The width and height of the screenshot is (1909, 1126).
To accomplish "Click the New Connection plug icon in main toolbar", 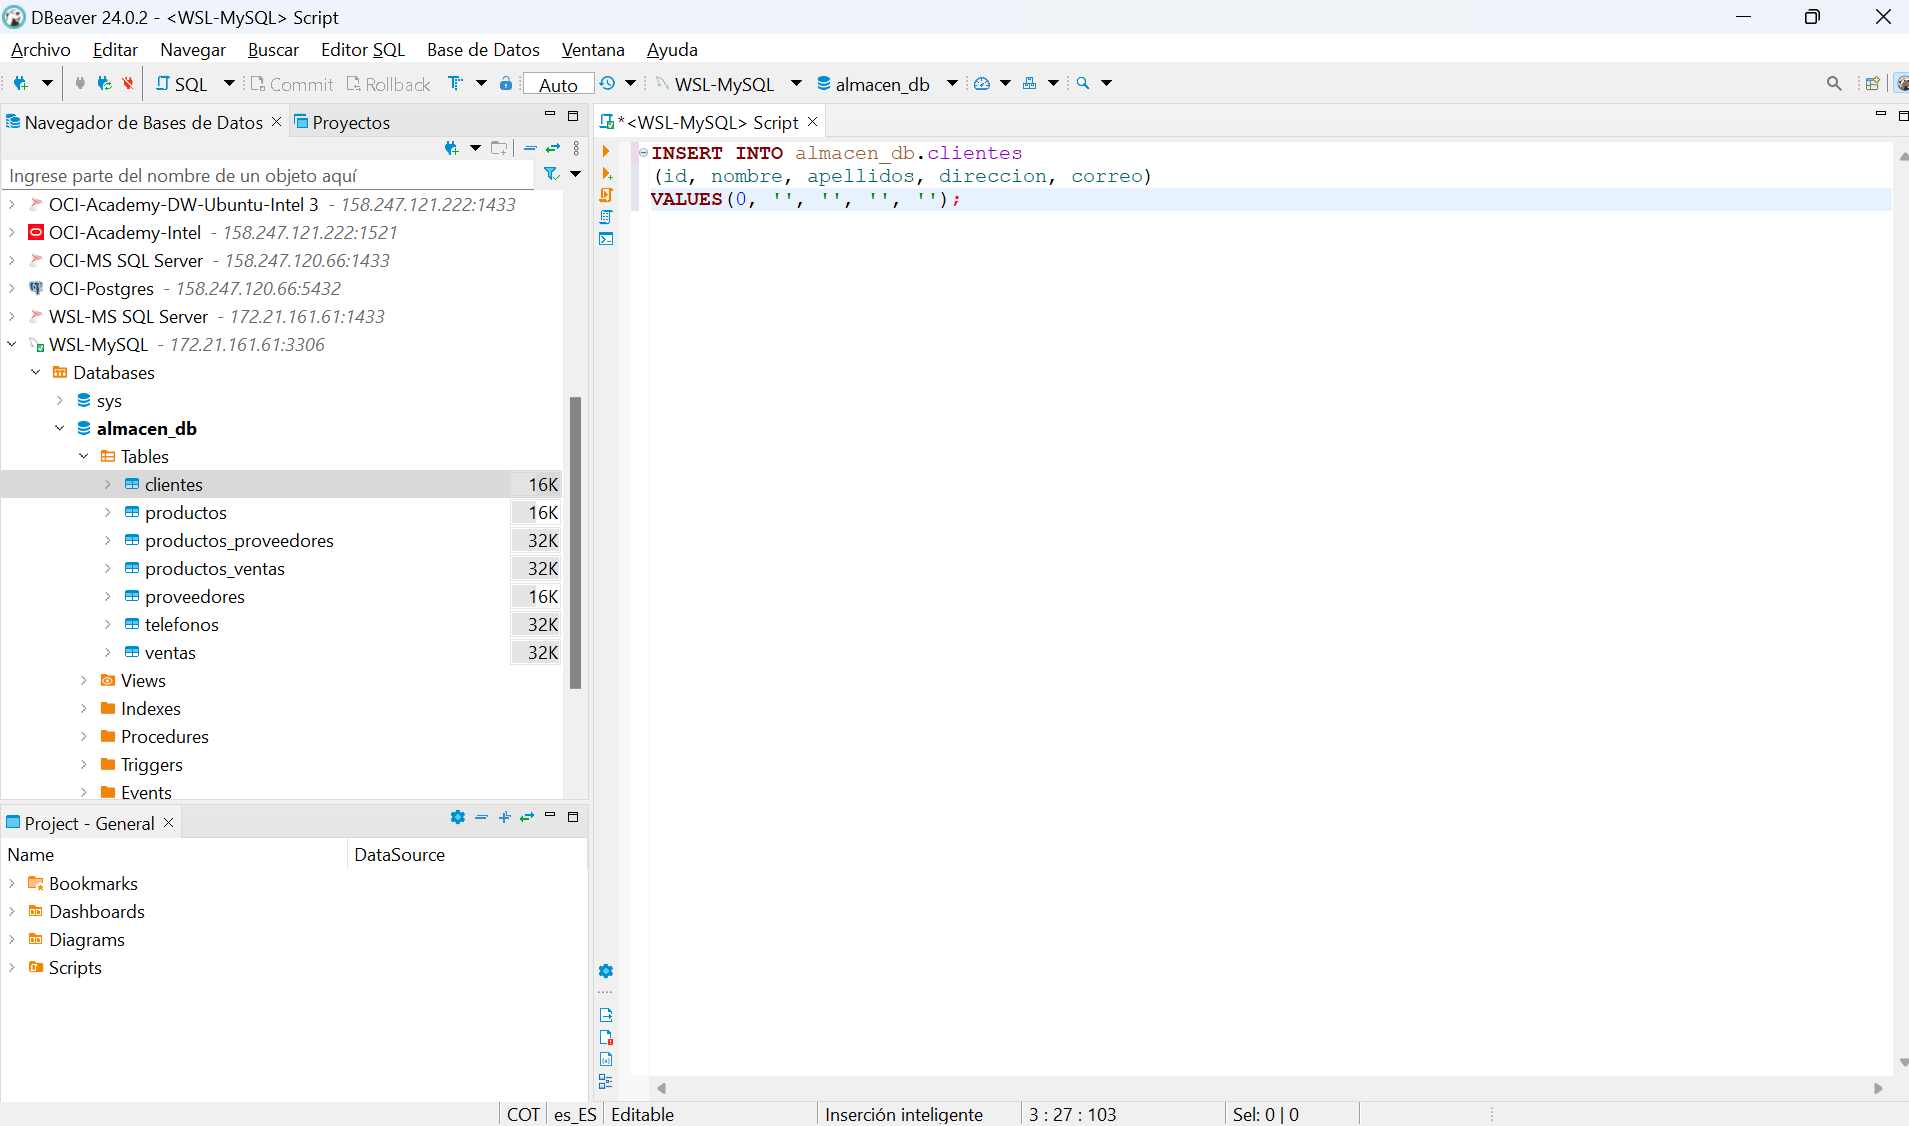I will (20, 84).
